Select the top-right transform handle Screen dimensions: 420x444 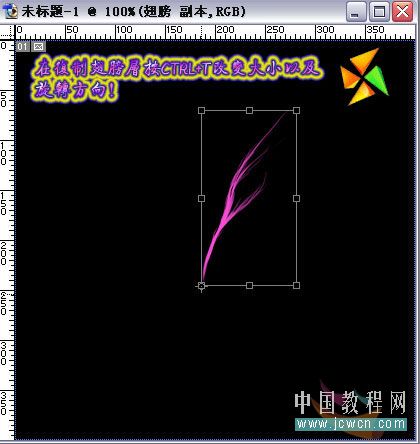[x=296, y=110]
